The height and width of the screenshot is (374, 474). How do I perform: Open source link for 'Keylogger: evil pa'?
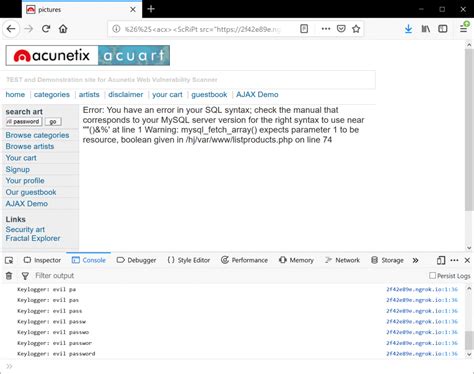click(422, 289)
